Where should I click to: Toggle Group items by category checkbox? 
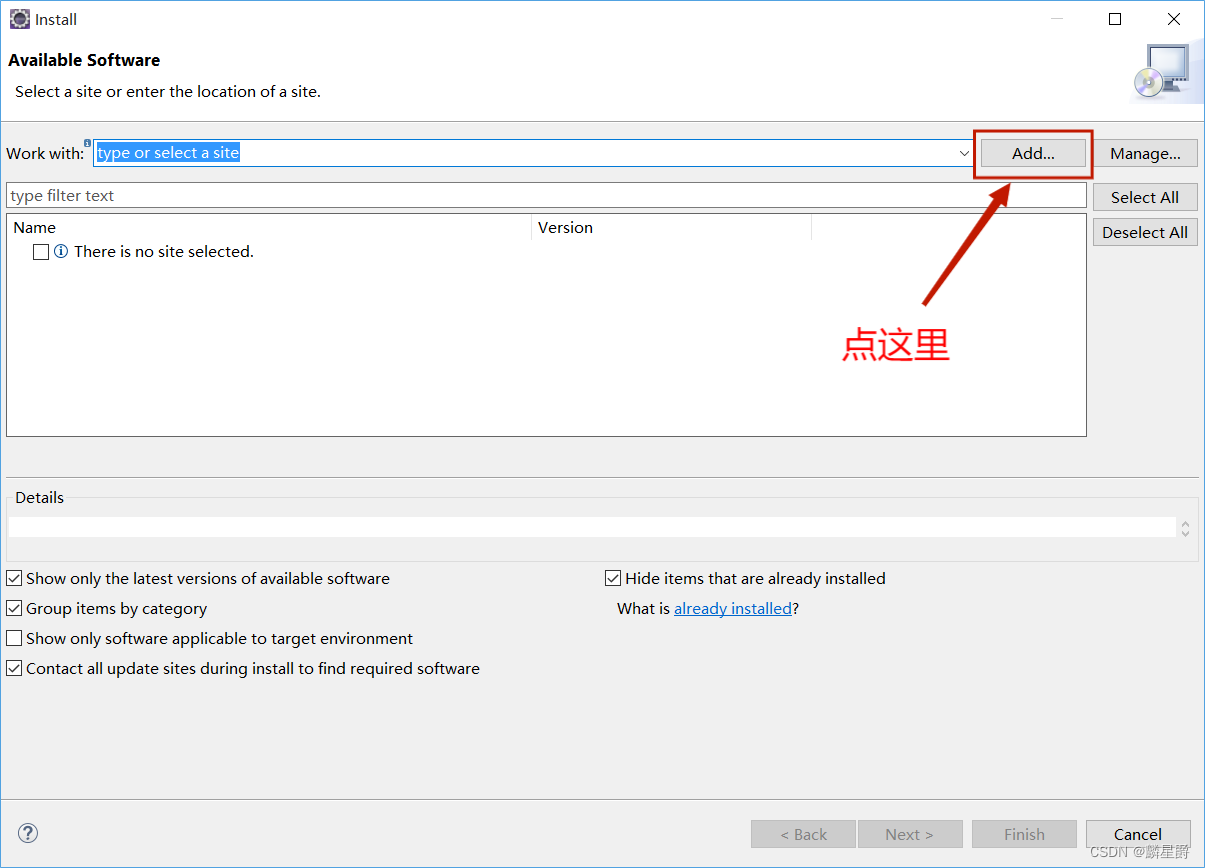click(x=14, y=608)
